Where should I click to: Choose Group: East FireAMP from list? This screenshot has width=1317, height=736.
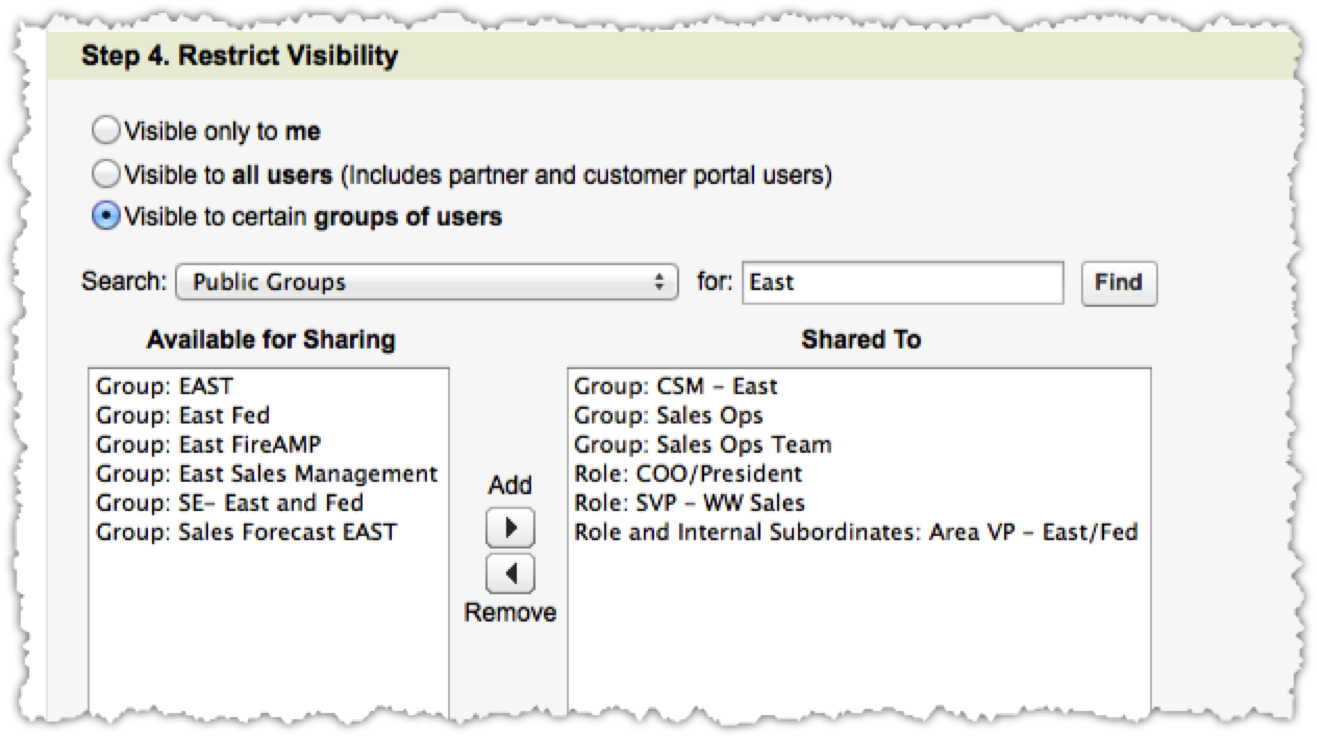[x=209, y=444]
